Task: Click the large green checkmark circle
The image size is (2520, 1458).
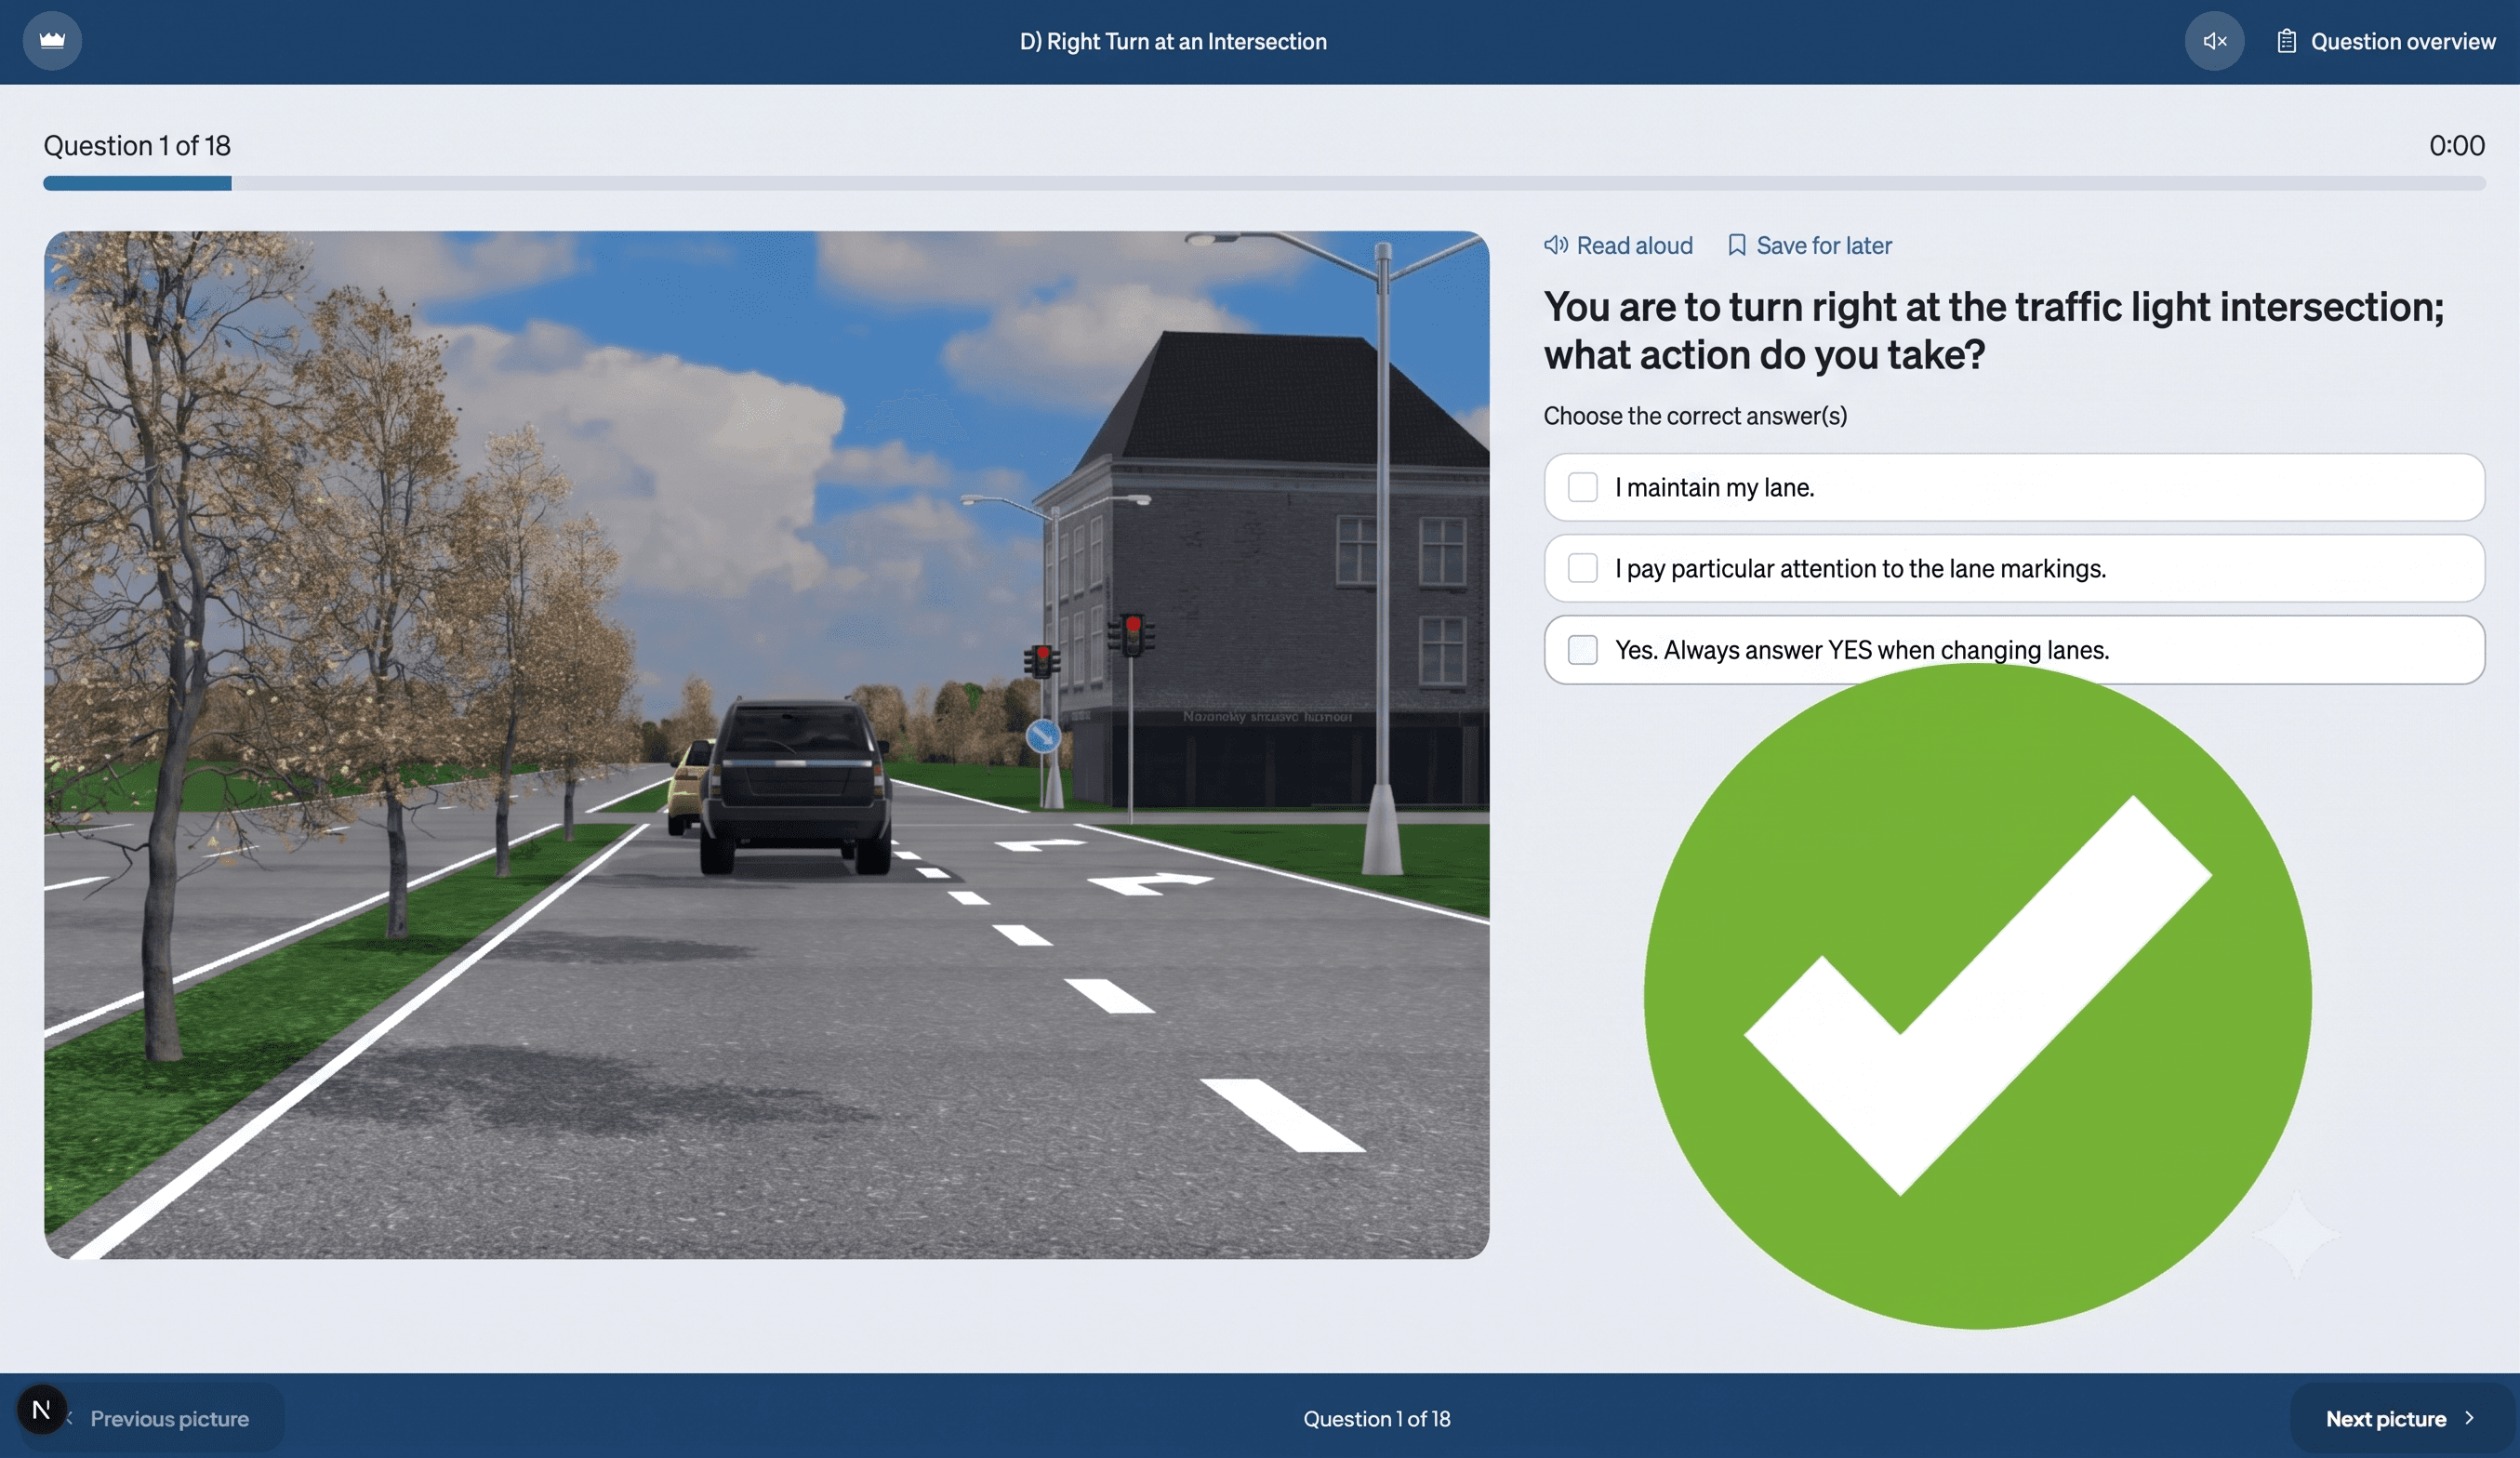Action: pyautogui.click(x=1977, y=996)
